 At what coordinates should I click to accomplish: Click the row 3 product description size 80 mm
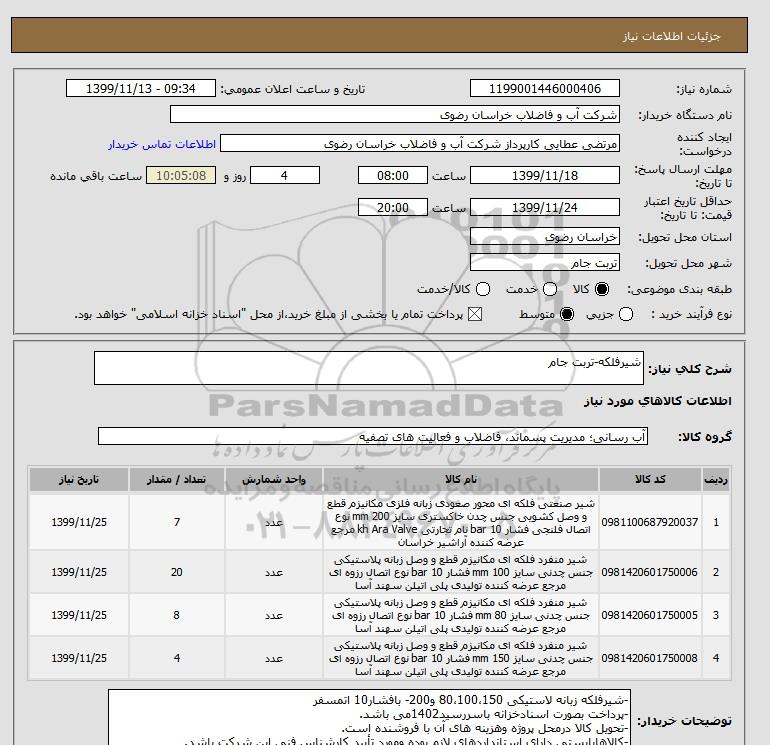point(461,615)
